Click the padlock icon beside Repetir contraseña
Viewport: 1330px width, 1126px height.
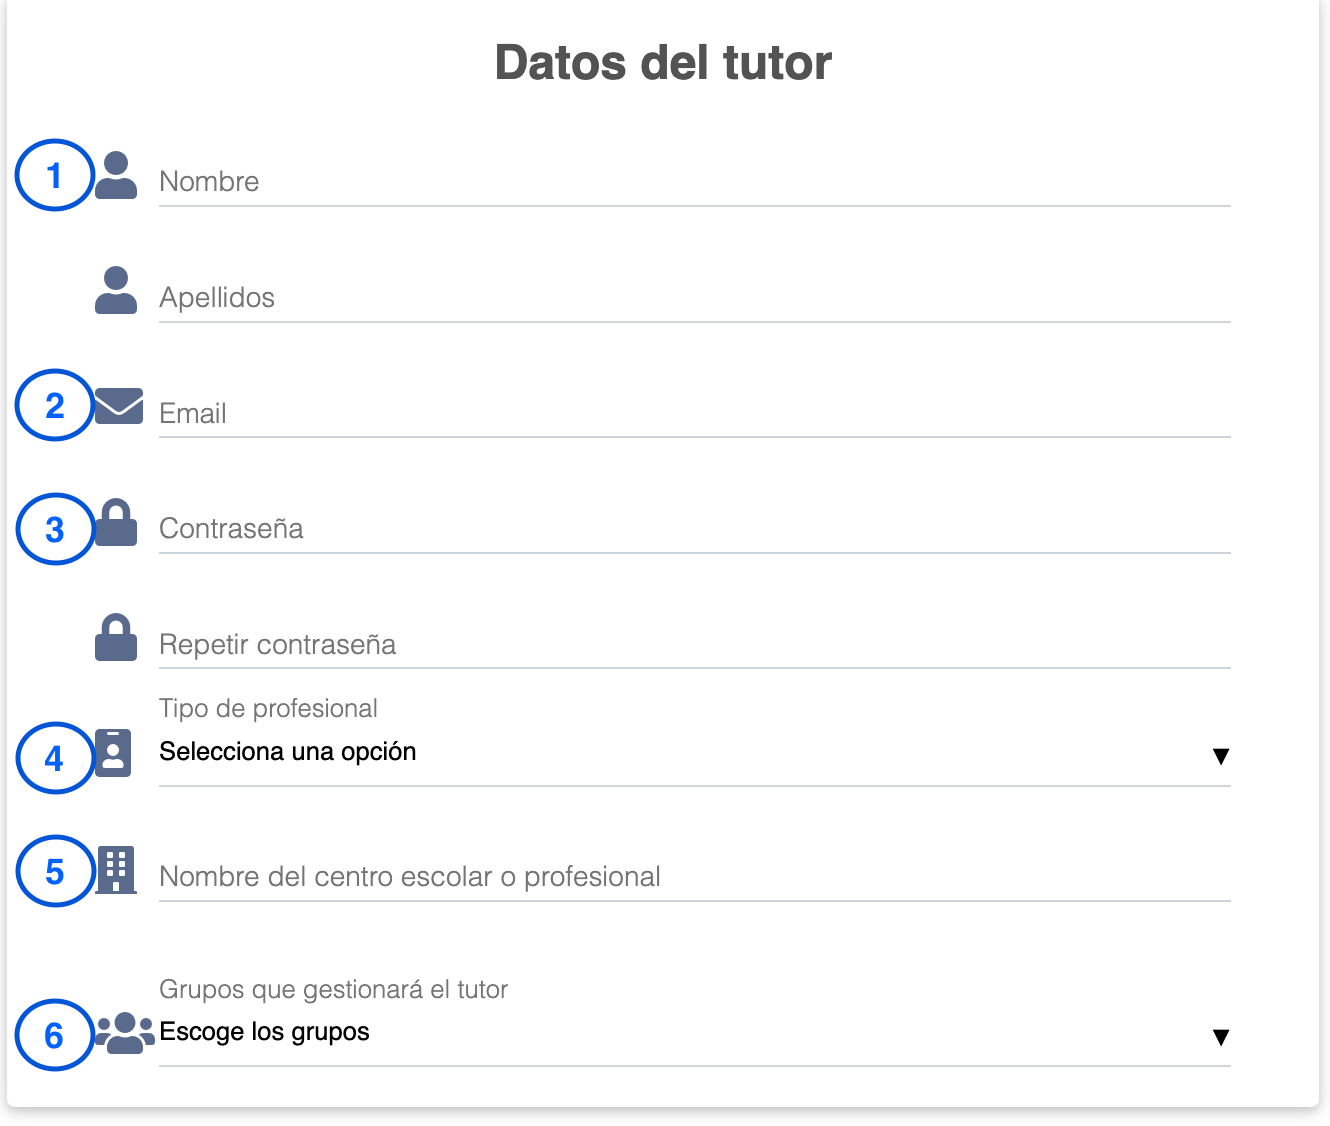click(x=116, y=638)
